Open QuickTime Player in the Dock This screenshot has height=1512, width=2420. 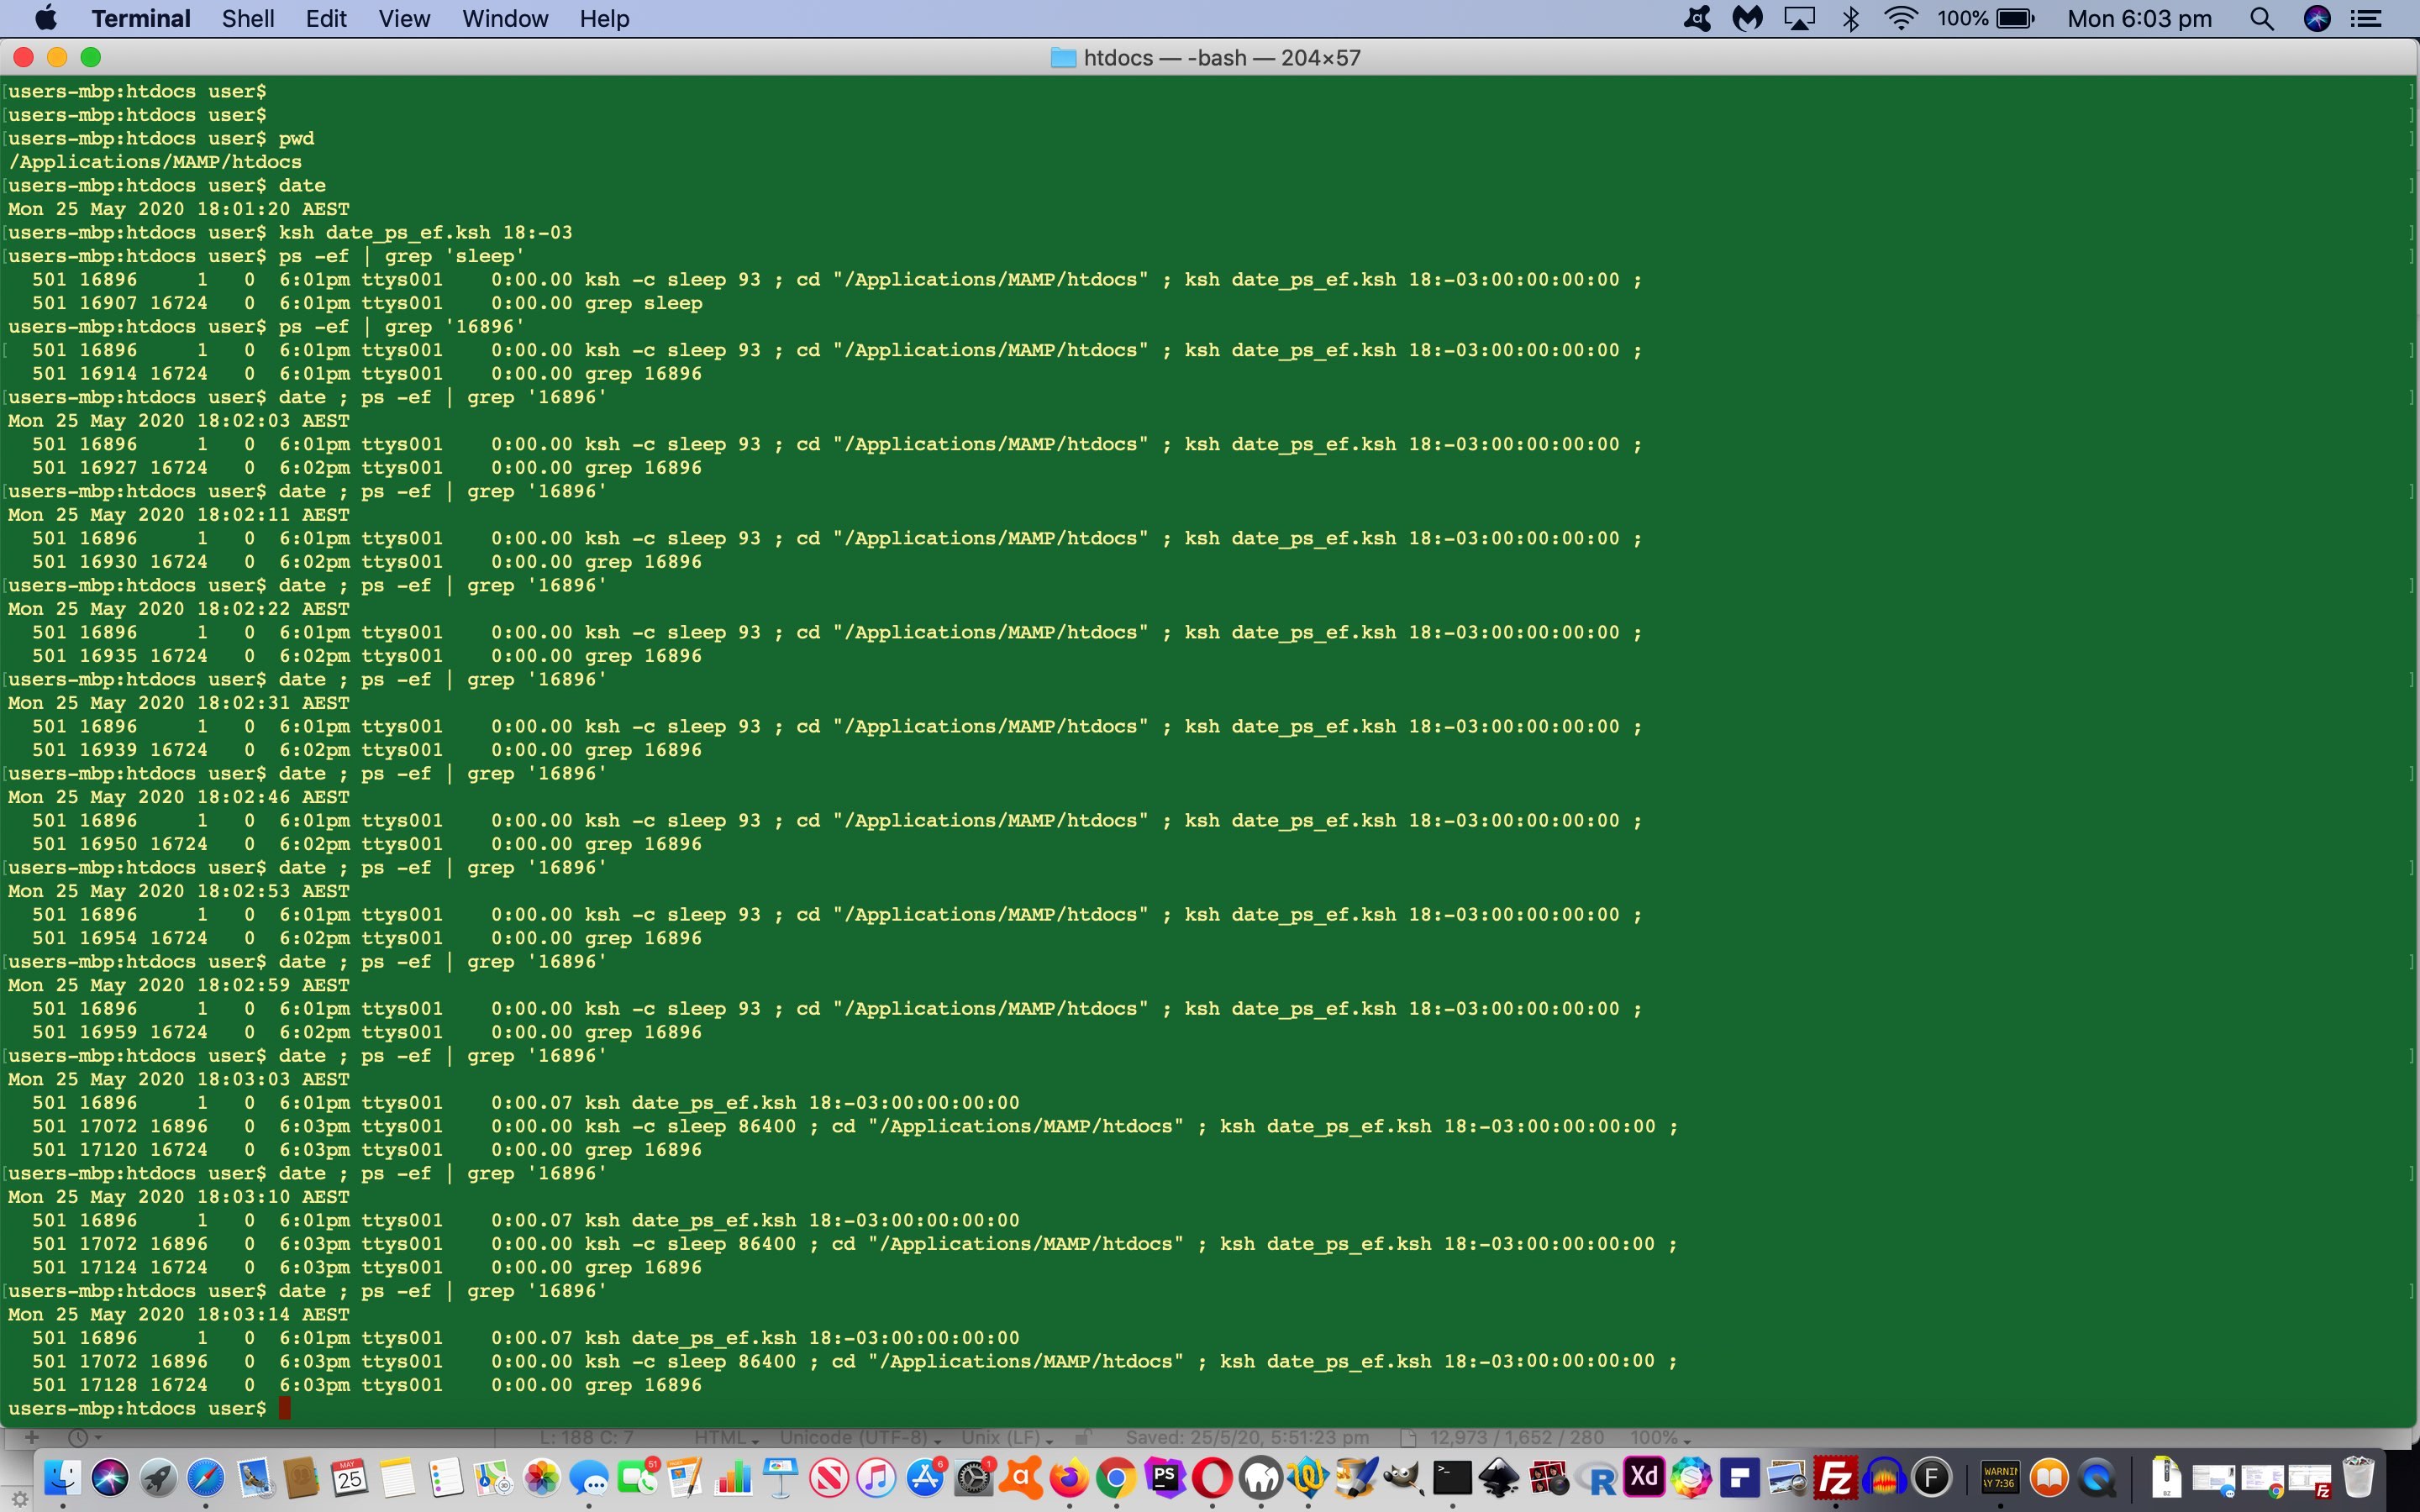[x=2097, y=1477]
